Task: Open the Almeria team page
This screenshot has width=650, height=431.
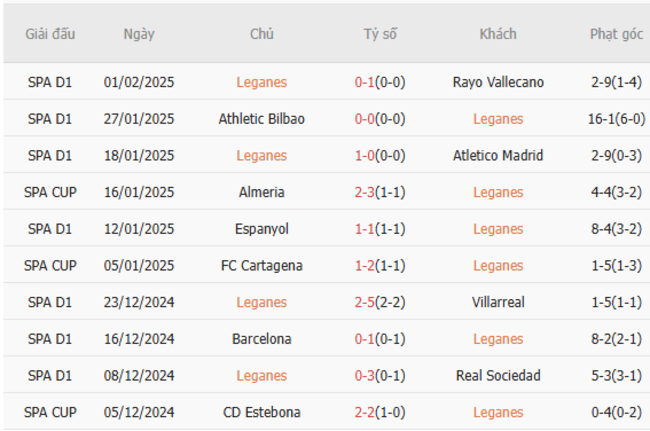Action: [x=262, y=192]
